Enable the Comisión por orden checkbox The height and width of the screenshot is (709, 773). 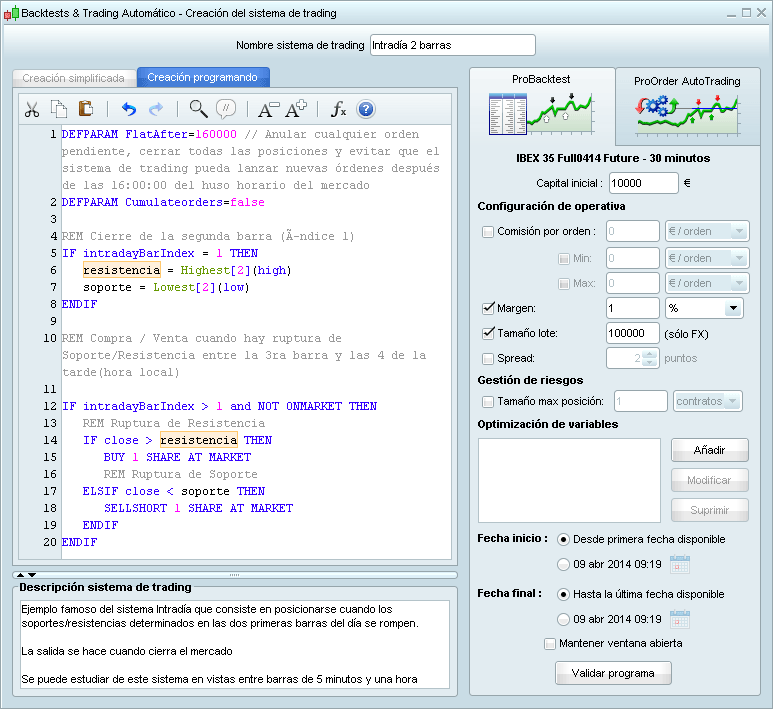coord(488,232)
